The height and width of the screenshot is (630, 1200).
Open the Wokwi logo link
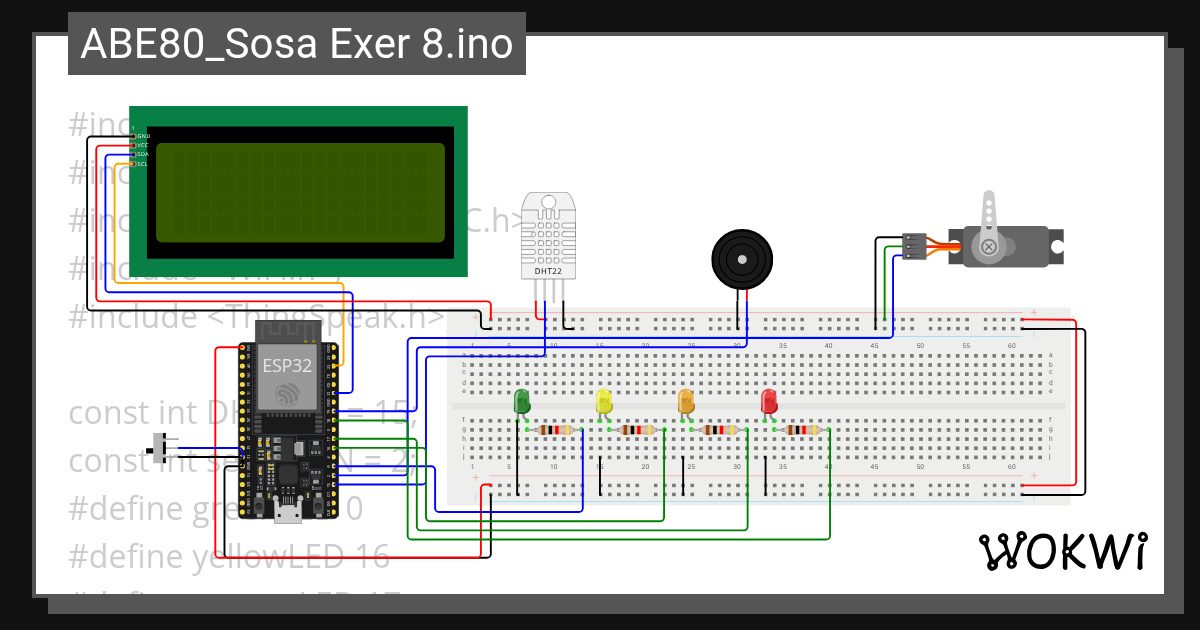pyautogui.click(x=1064, y=551)
